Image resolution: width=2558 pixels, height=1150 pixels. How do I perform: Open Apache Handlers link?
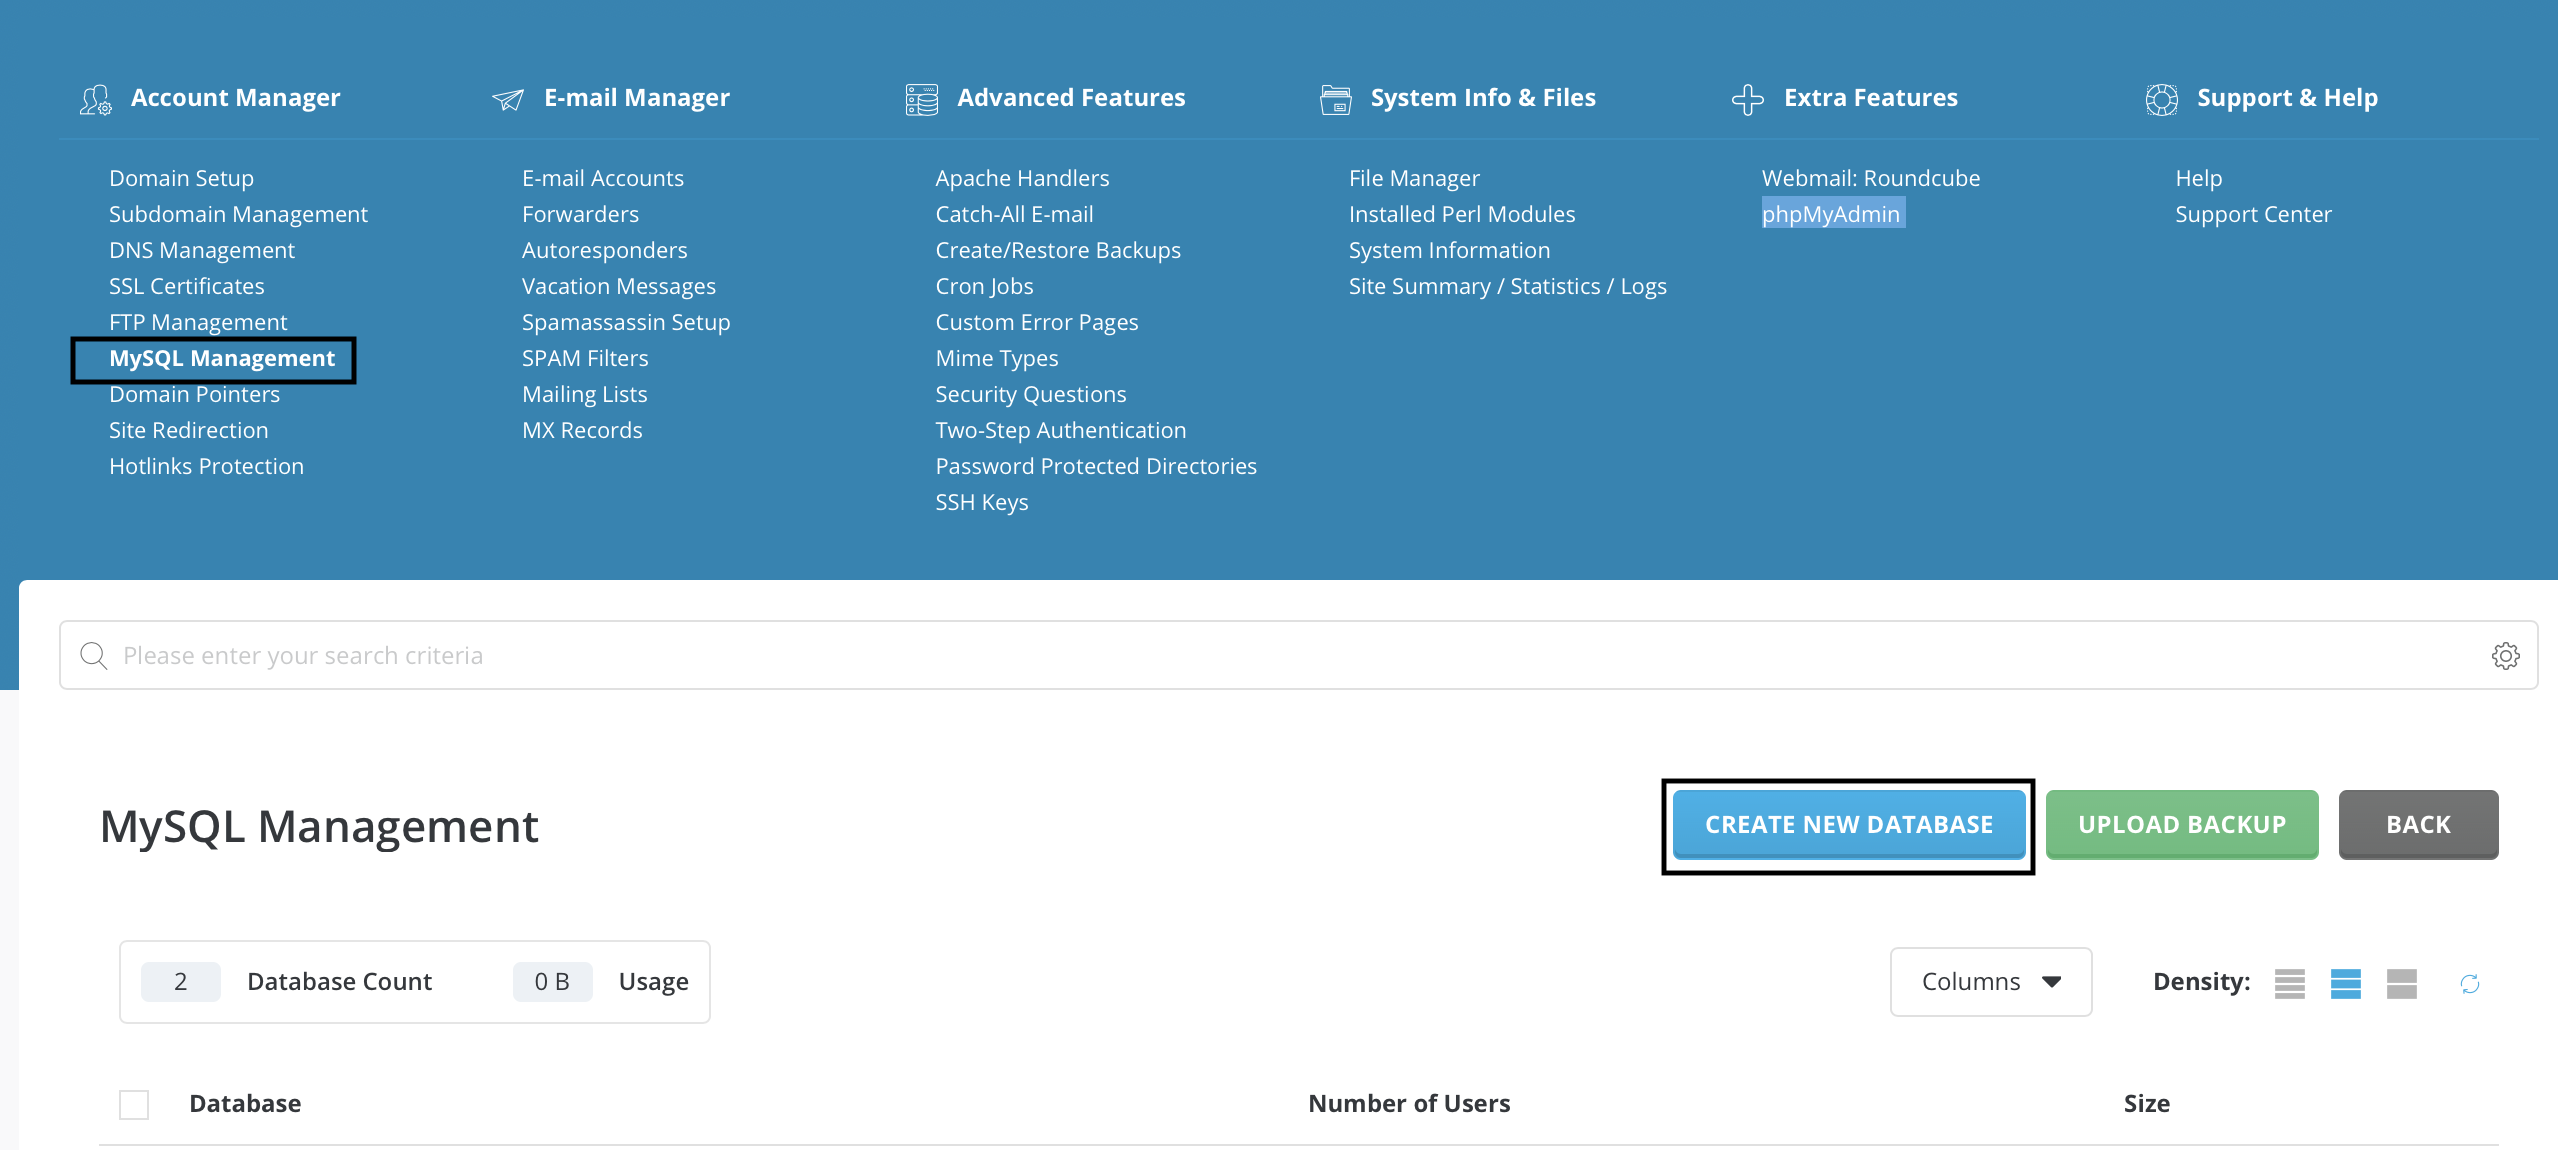coord(1022,178)
